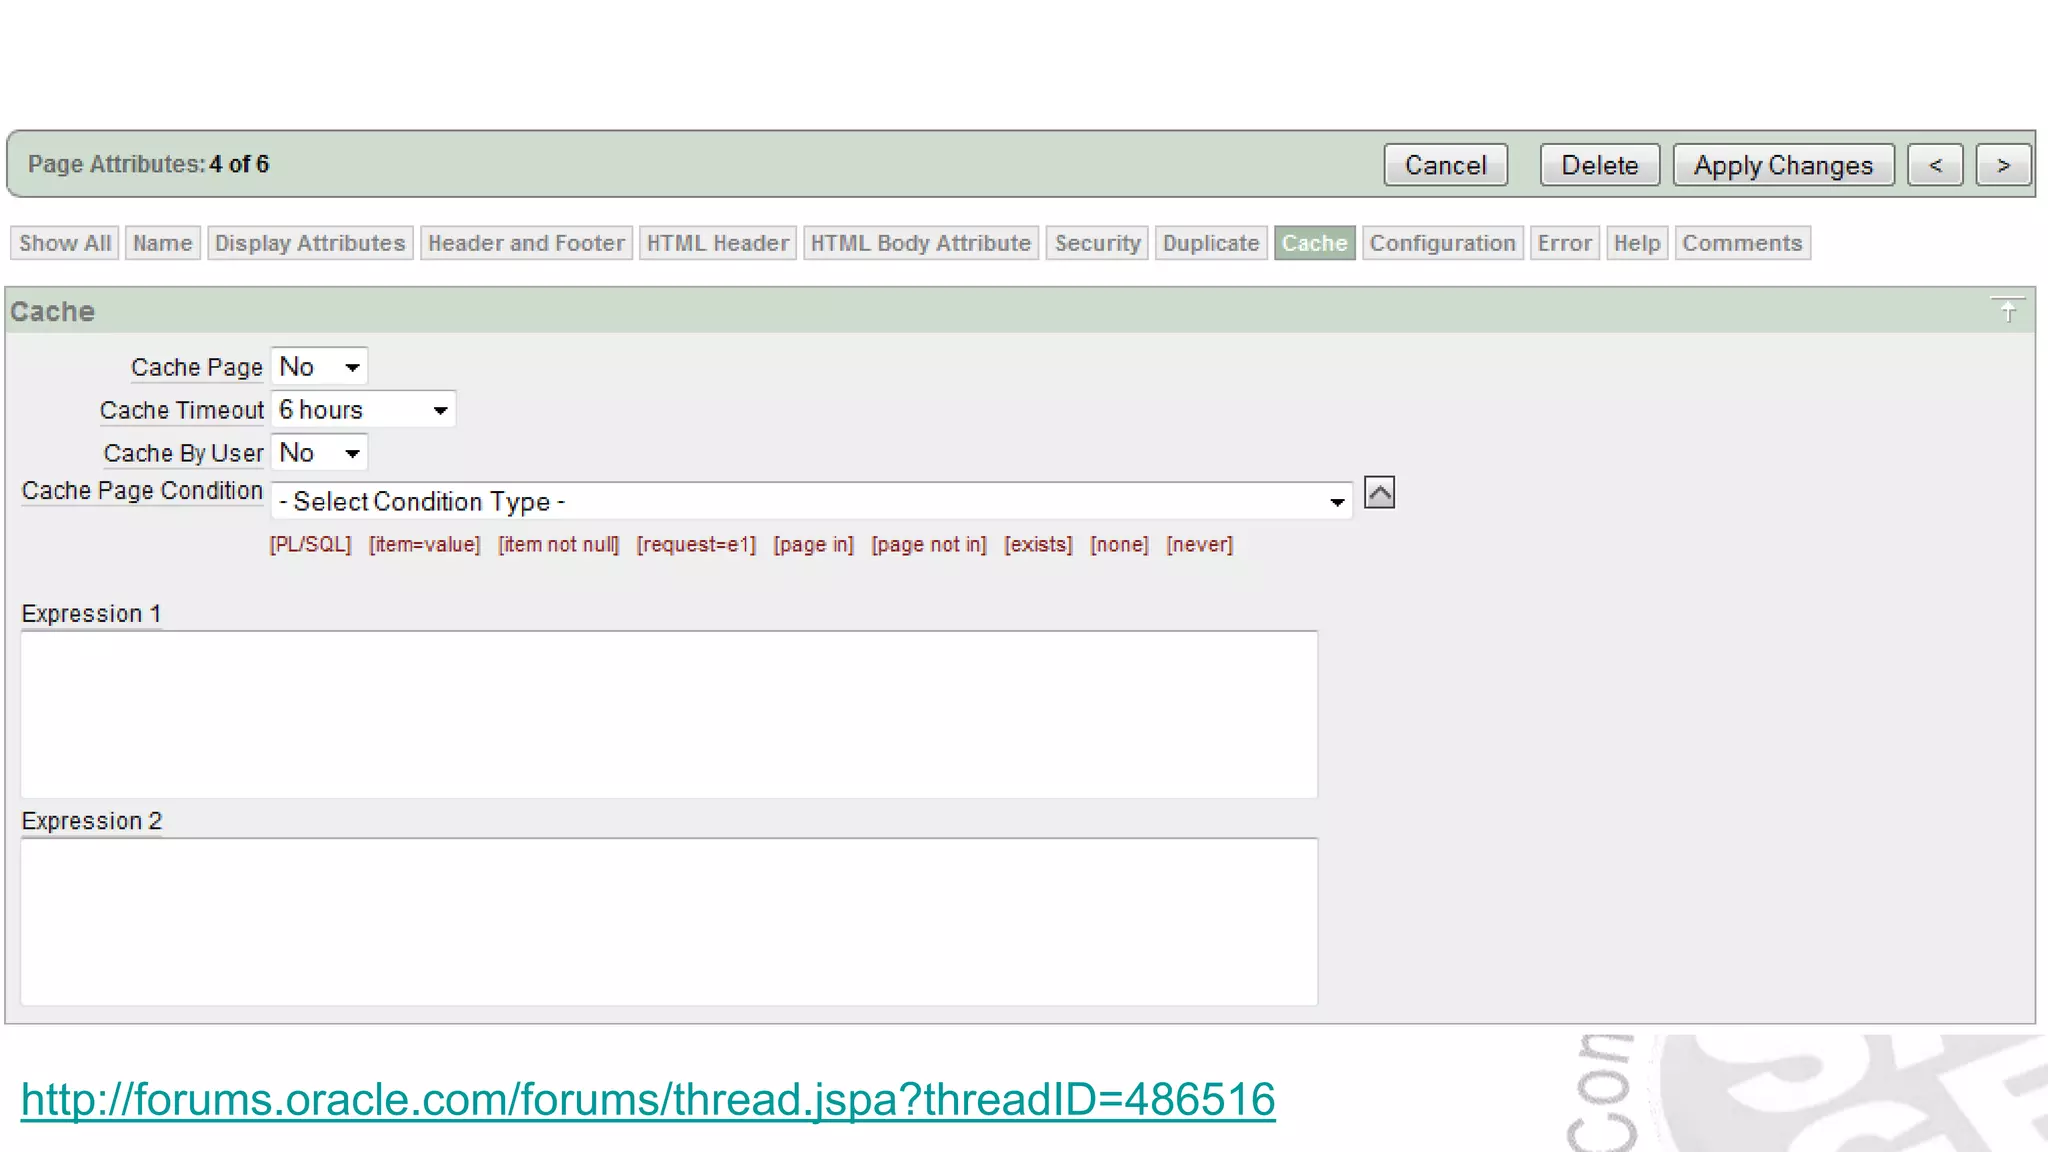Click the Cache By User label

coord(183,453)
